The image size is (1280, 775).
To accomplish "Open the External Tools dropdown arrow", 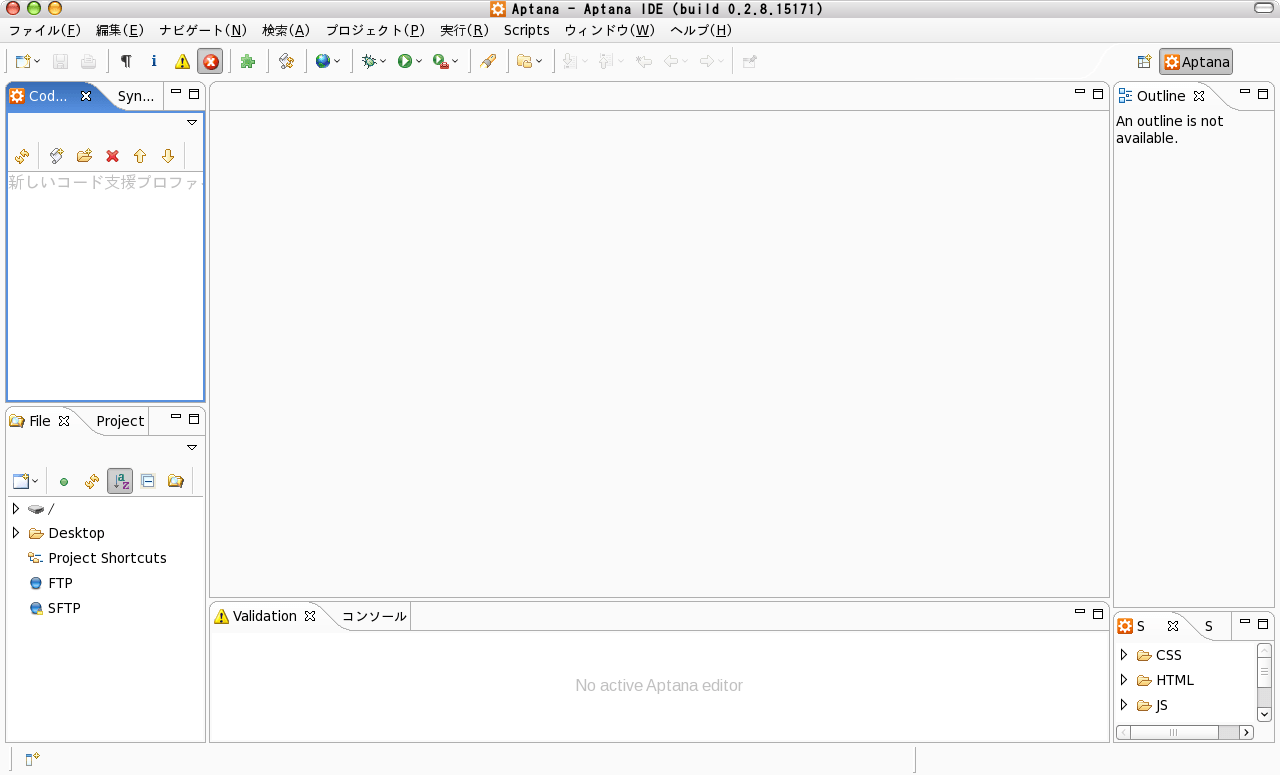I will pos(455,61).
